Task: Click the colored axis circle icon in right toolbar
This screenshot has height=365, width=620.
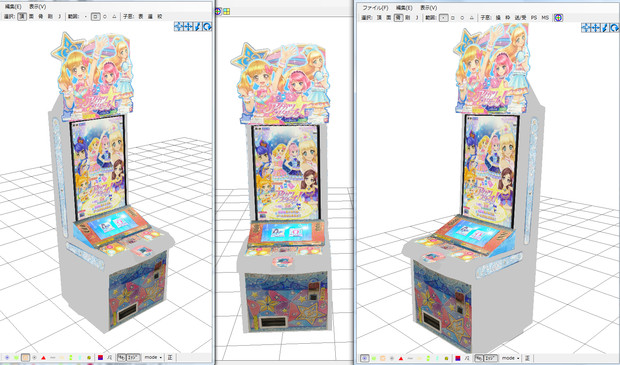Action: click(558, 18)
